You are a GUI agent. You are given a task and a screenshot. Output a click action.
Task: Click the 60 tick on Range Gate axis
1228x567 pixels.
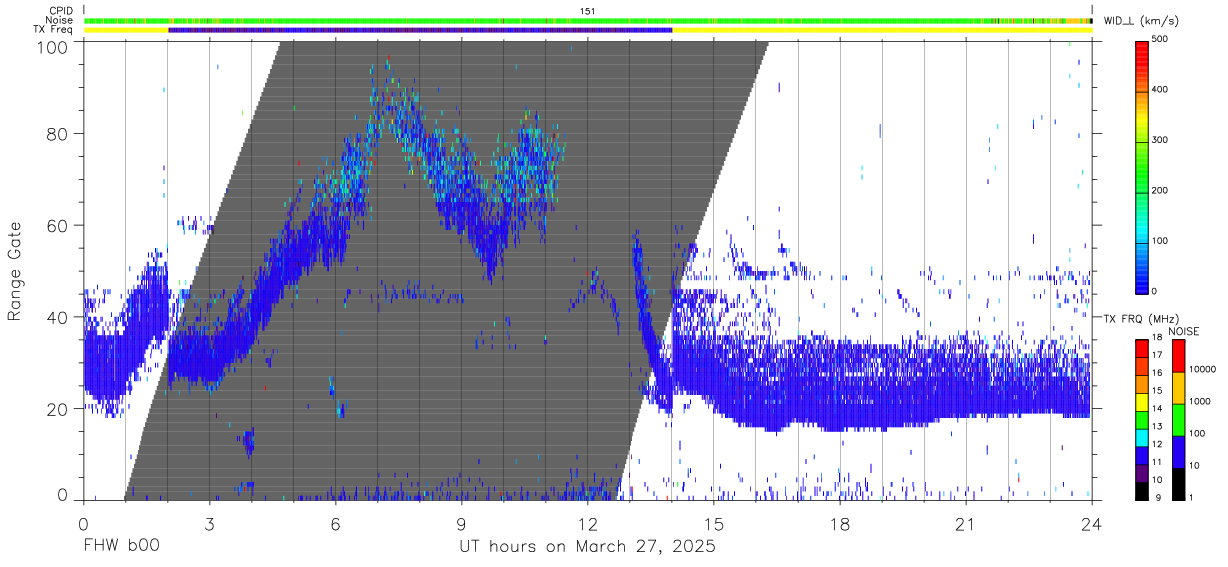pos(60,226)
